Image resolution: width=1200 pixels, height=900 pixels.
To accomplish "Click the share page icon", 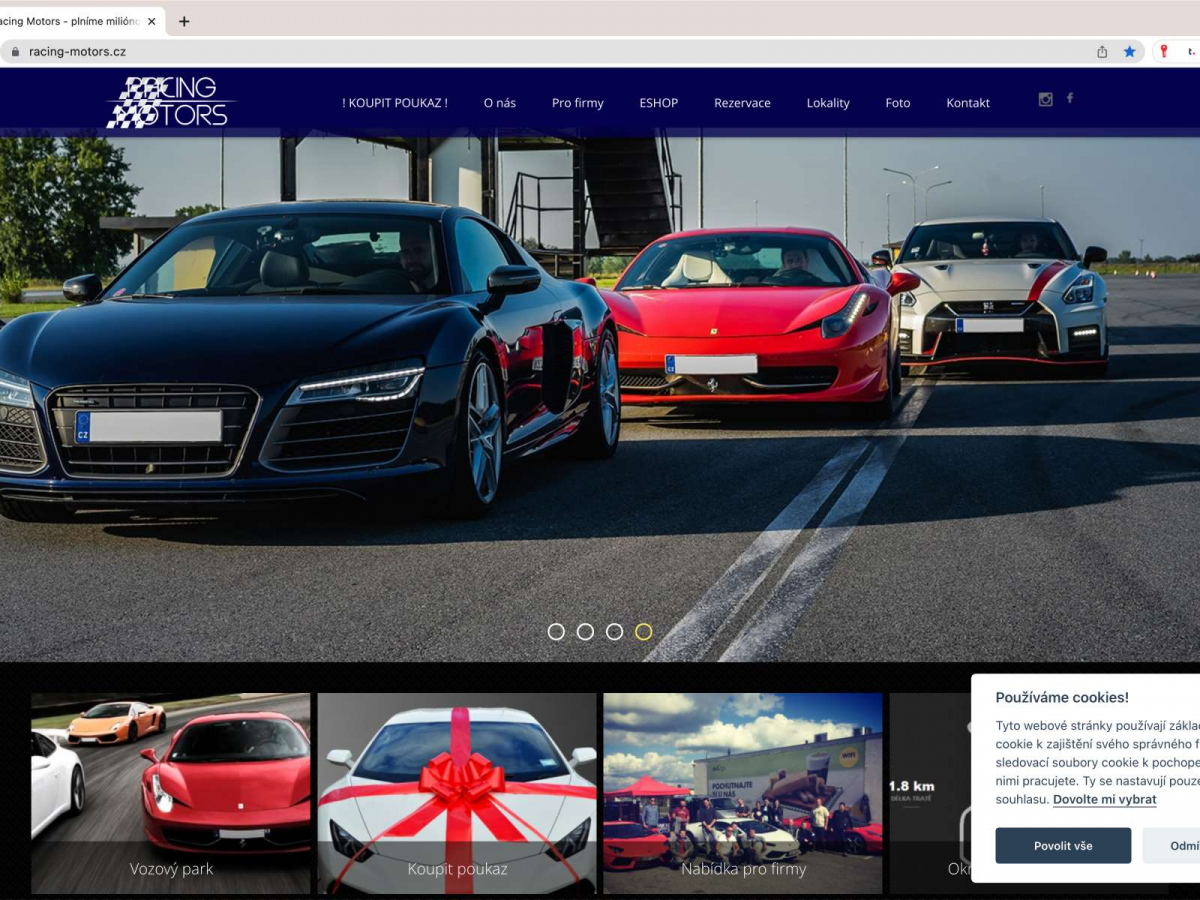I will [x=1102, y=52].
